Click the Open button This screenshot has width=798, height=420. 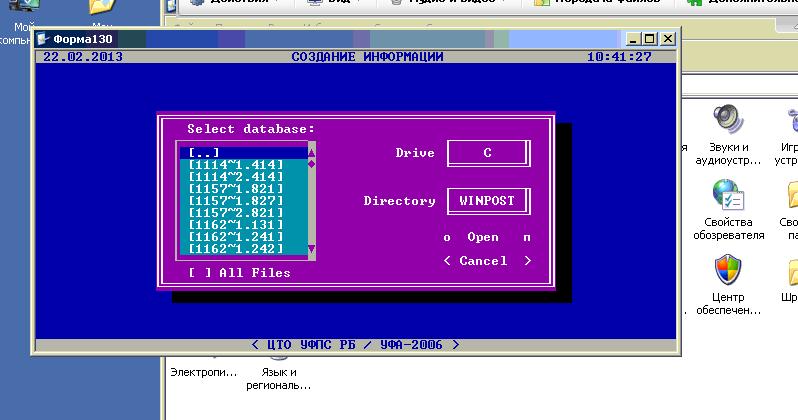tap(487, 237)
